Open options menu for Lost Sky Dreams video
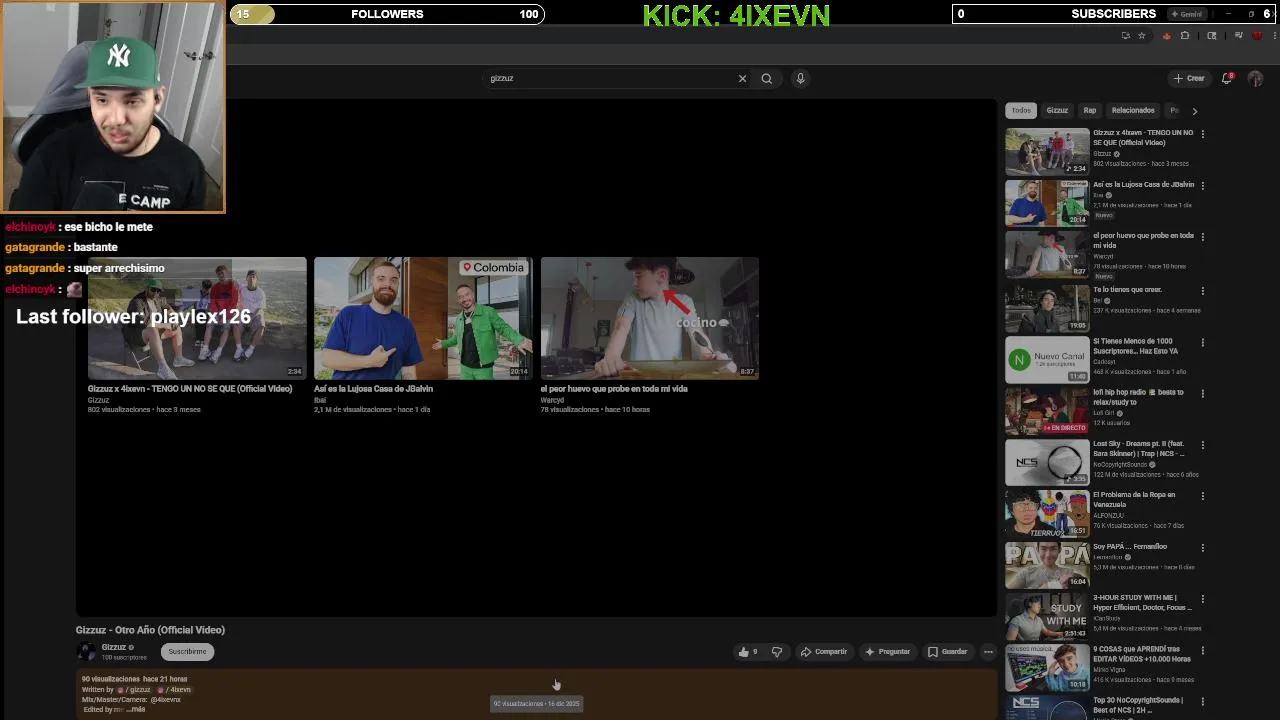Screen dimensions: 1280x720 (1202, 444)
